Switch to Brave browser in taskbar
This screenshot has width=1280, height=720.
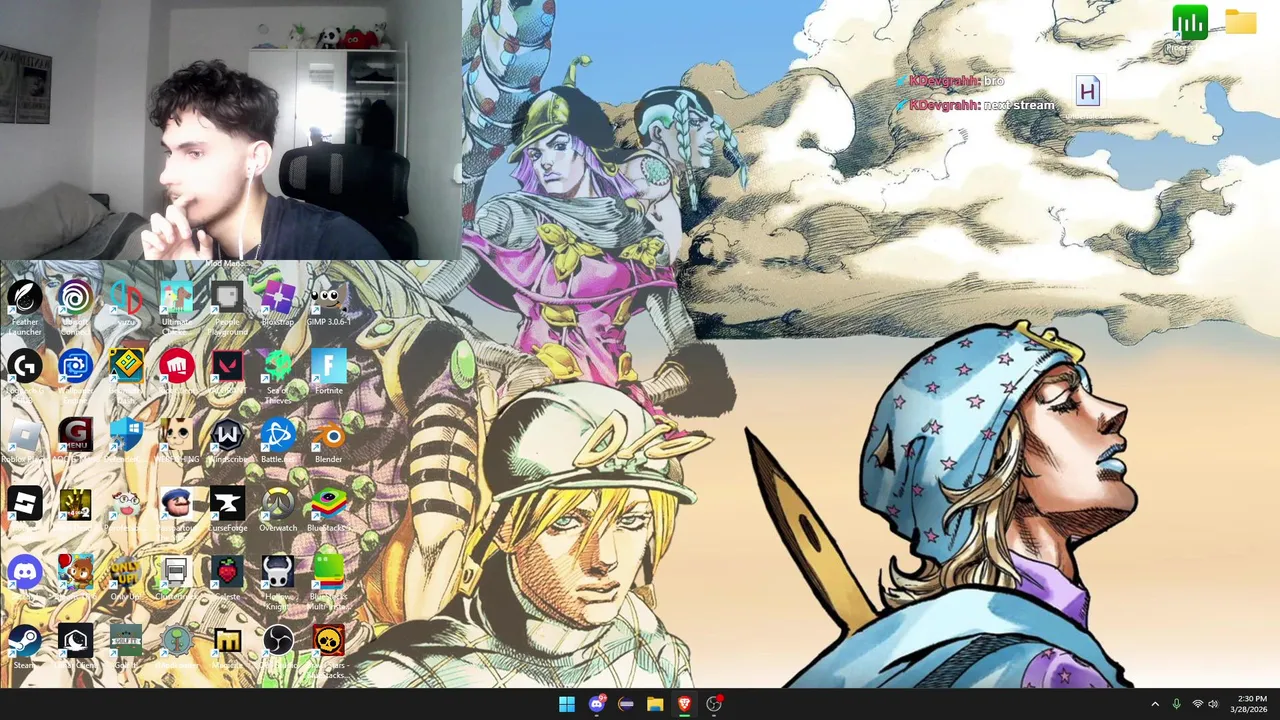(x=684, y=704)
